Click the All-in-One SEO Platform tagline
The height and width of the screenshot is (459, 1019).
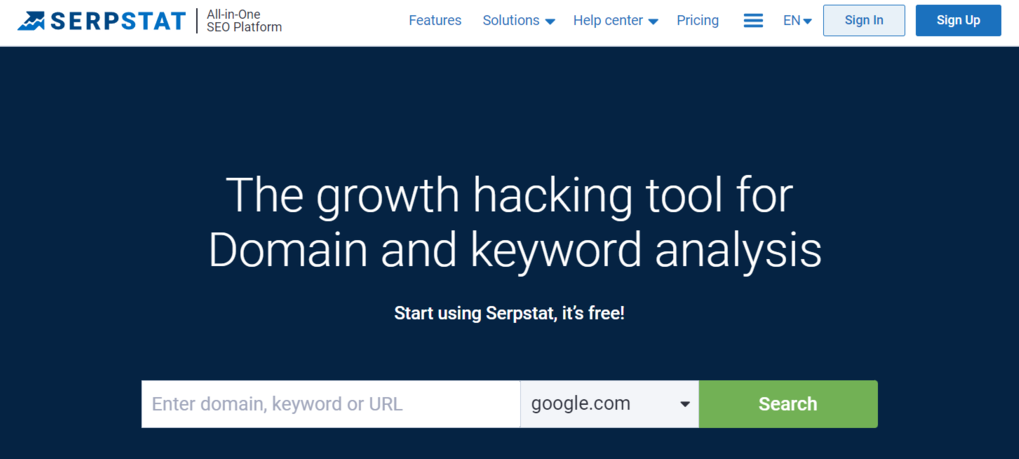[244, 20]
